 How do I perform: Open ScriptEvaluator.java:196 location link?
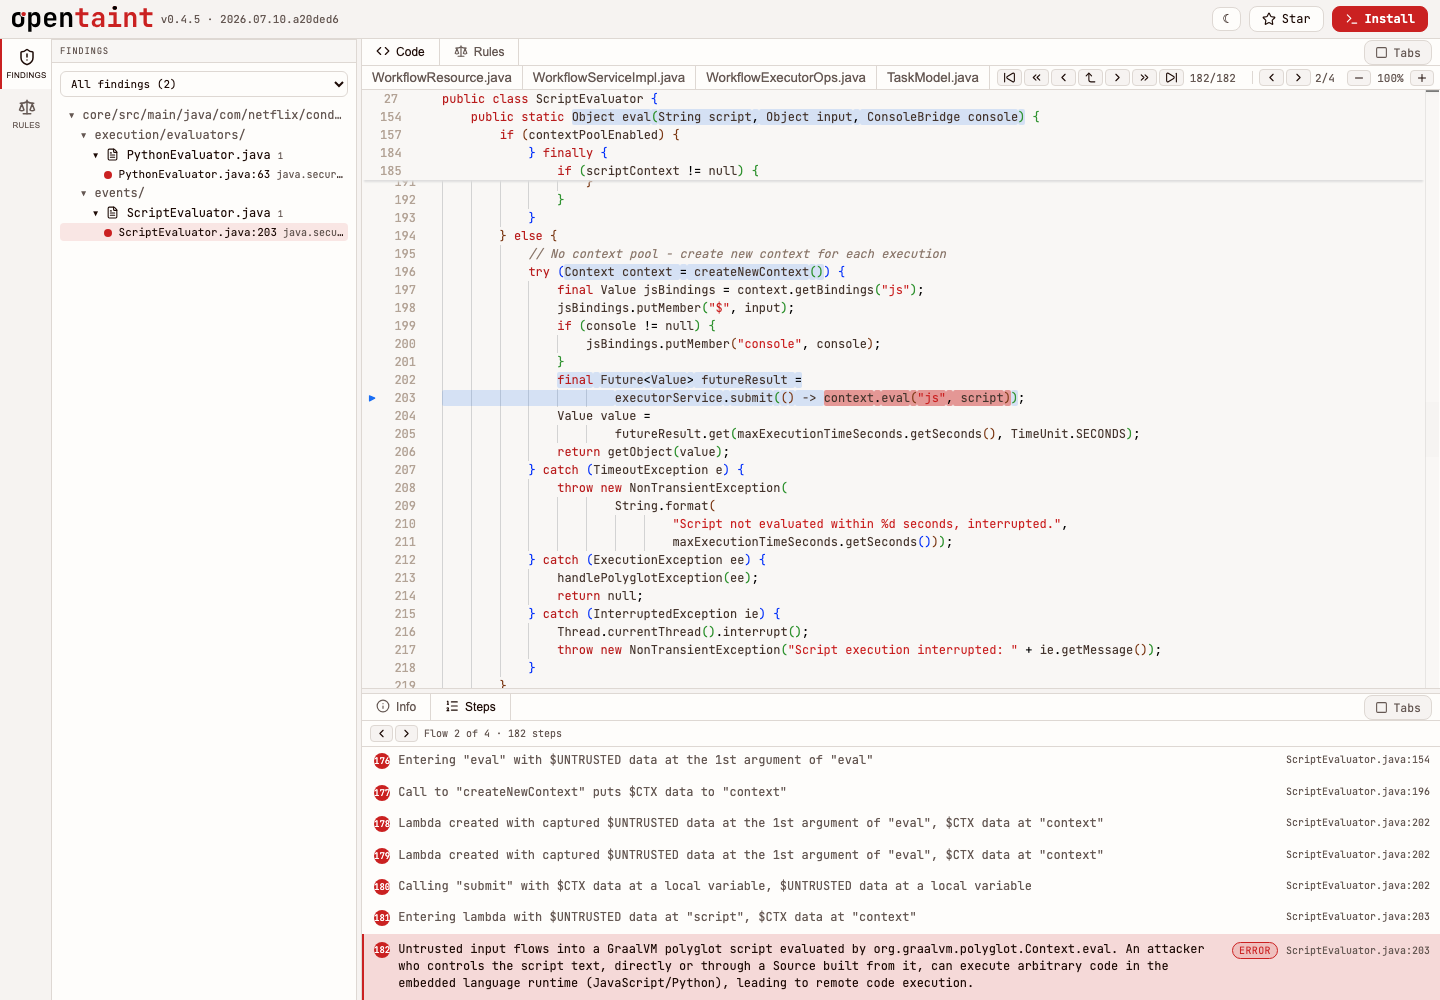(1358, 792)
